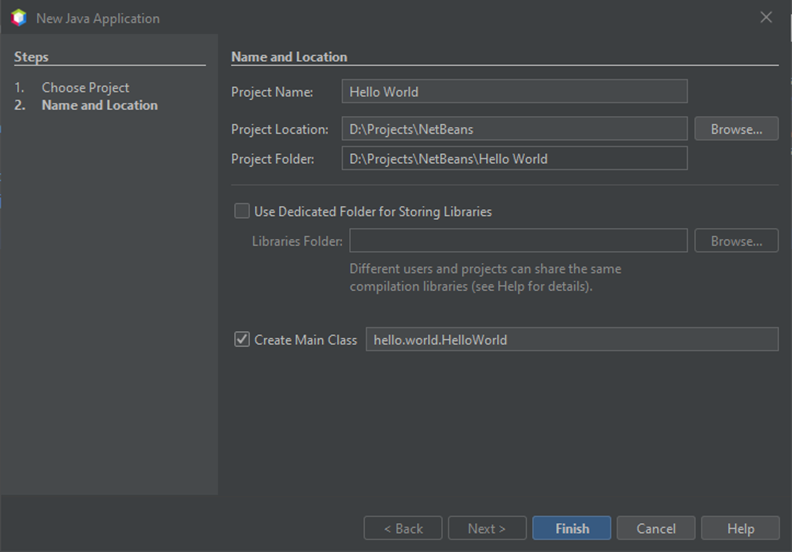Select the bold Name and Location step
Screen dimensions: 792x552
click(x=99, y=105)
